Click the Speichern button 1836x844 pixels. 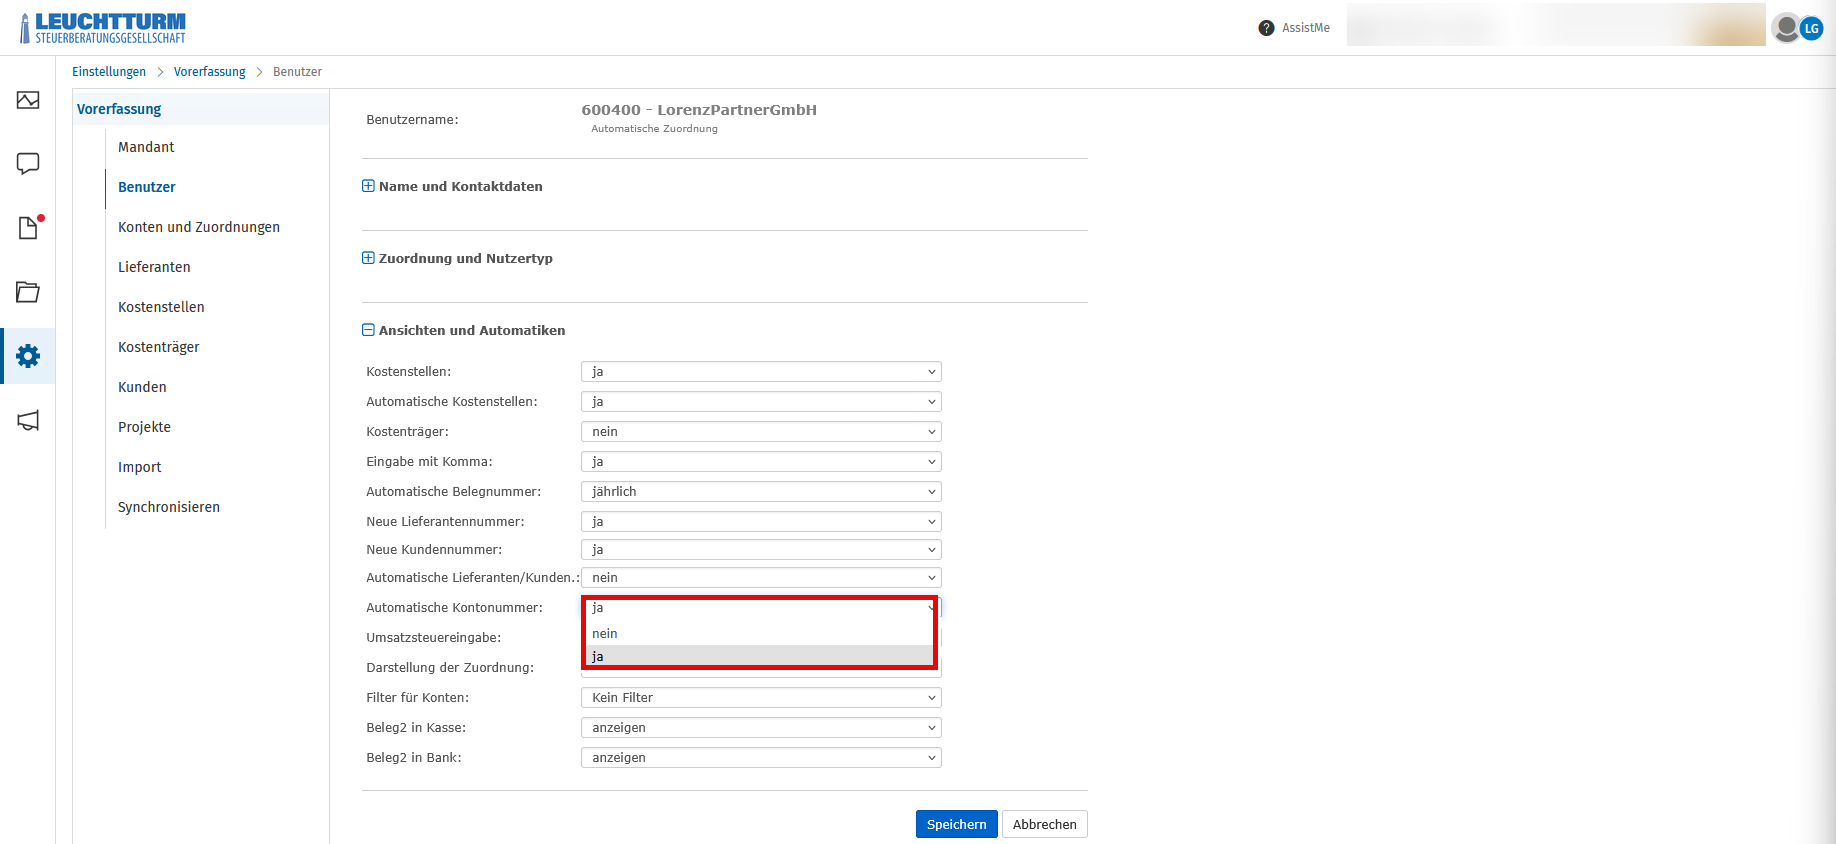click(957, 824)
